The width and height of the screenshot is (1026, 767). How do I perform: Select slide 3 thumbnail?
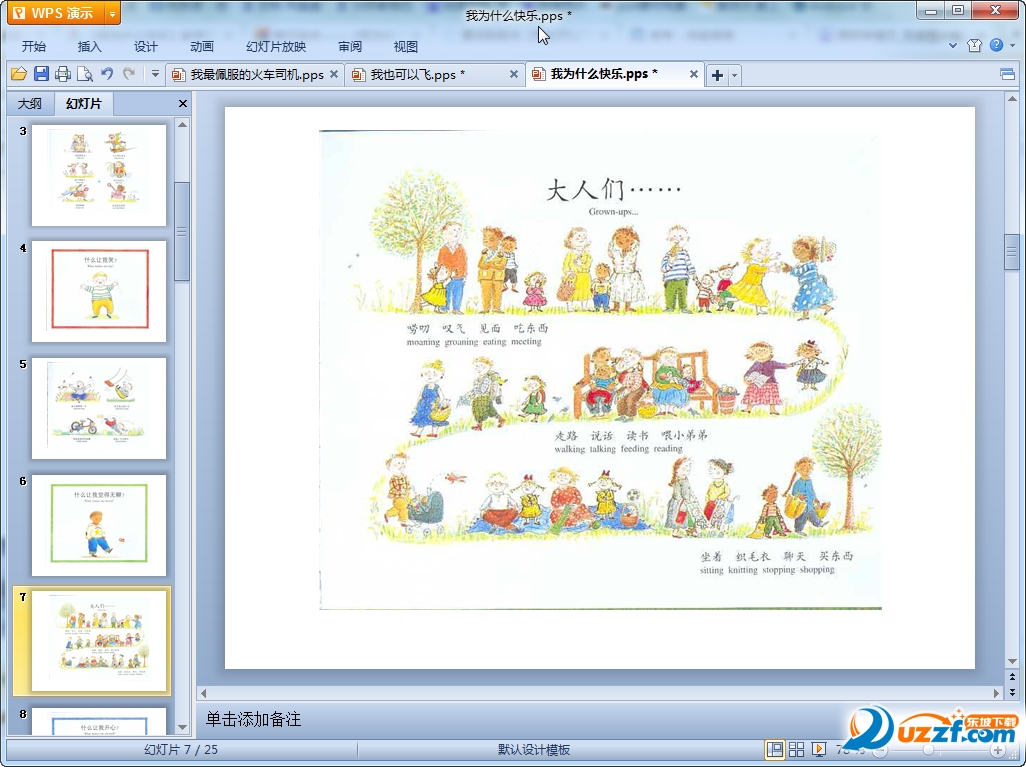click(x=99, y=175)
